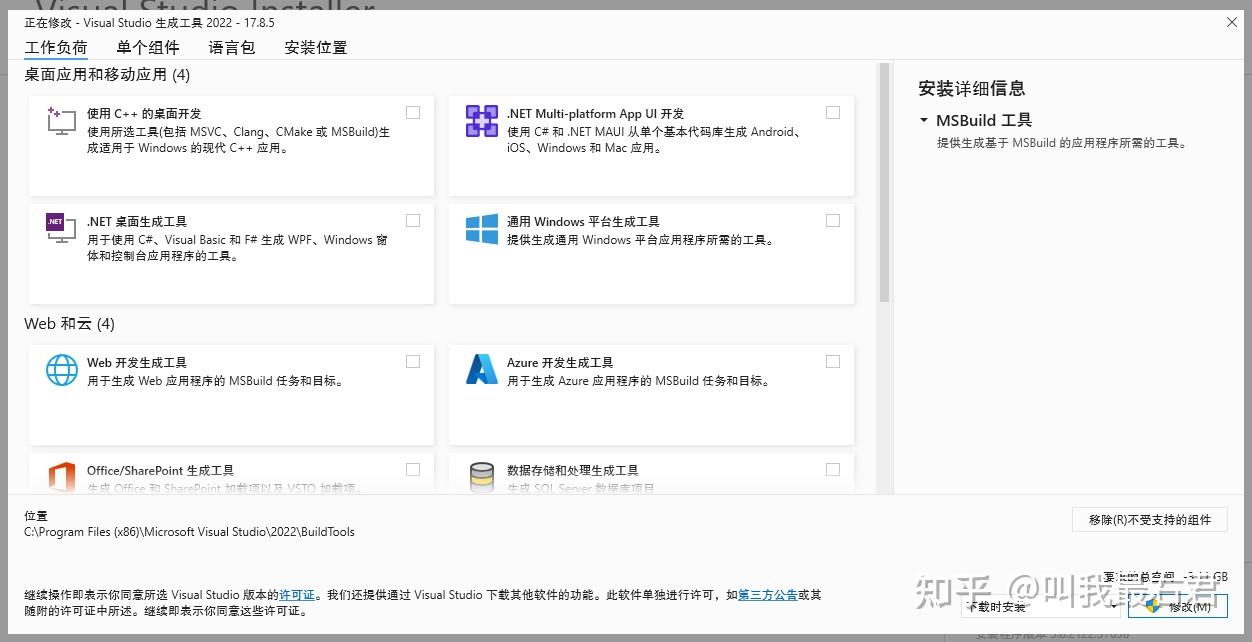Click 移除(R)不受支持的组件 button
This screenshot has width=1252, height=642.
click(1149, 519)
